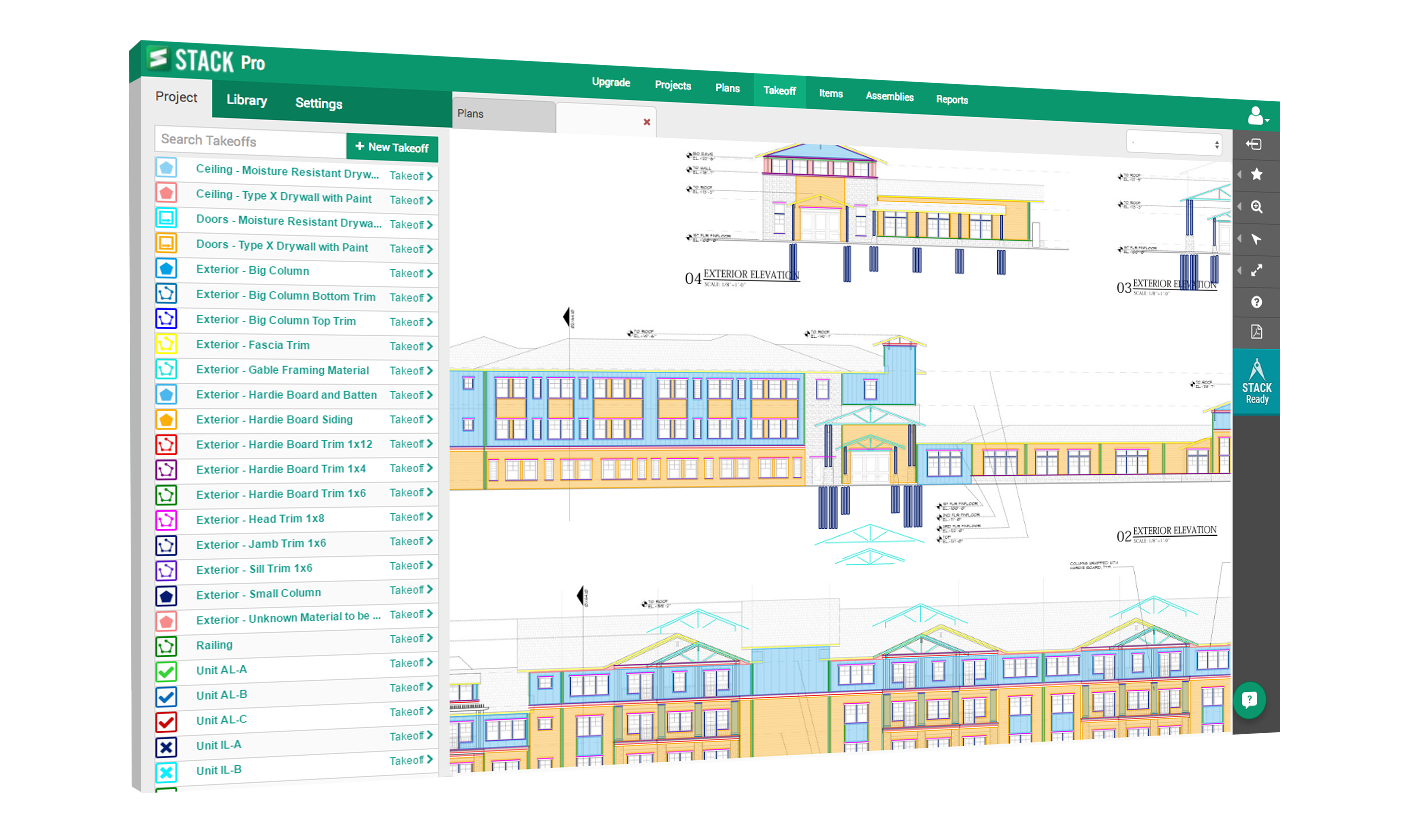Screen dimensions: 1420x833
Task: Click the Upgrade link in top navigation
Action: click(611, 82)
